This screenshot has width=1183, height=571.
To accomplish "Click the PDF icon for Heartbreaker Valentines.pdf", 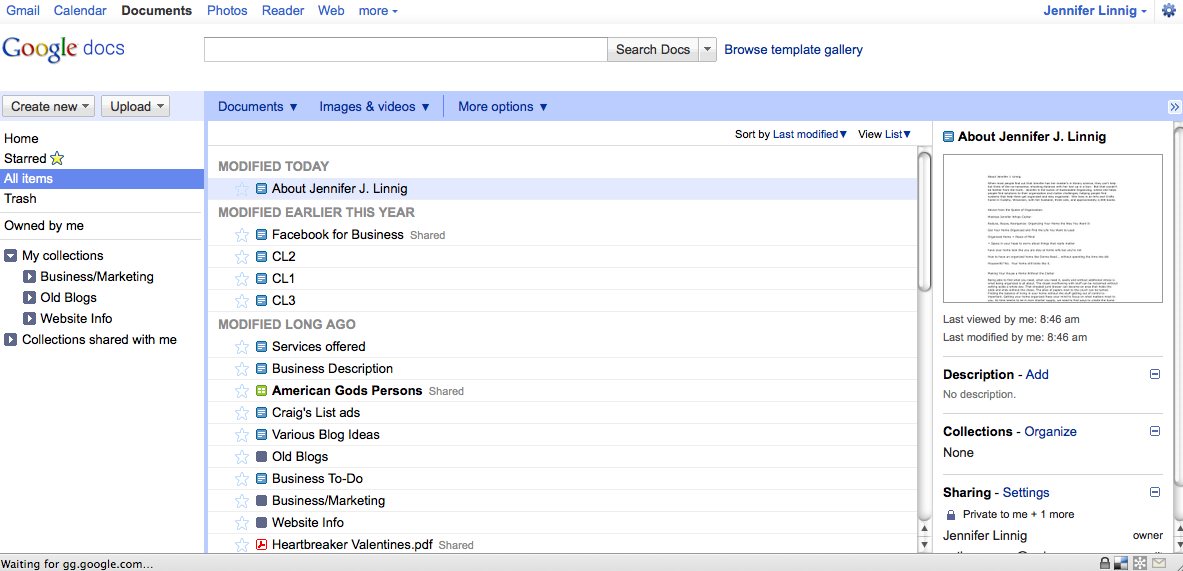I will [262, 544].
